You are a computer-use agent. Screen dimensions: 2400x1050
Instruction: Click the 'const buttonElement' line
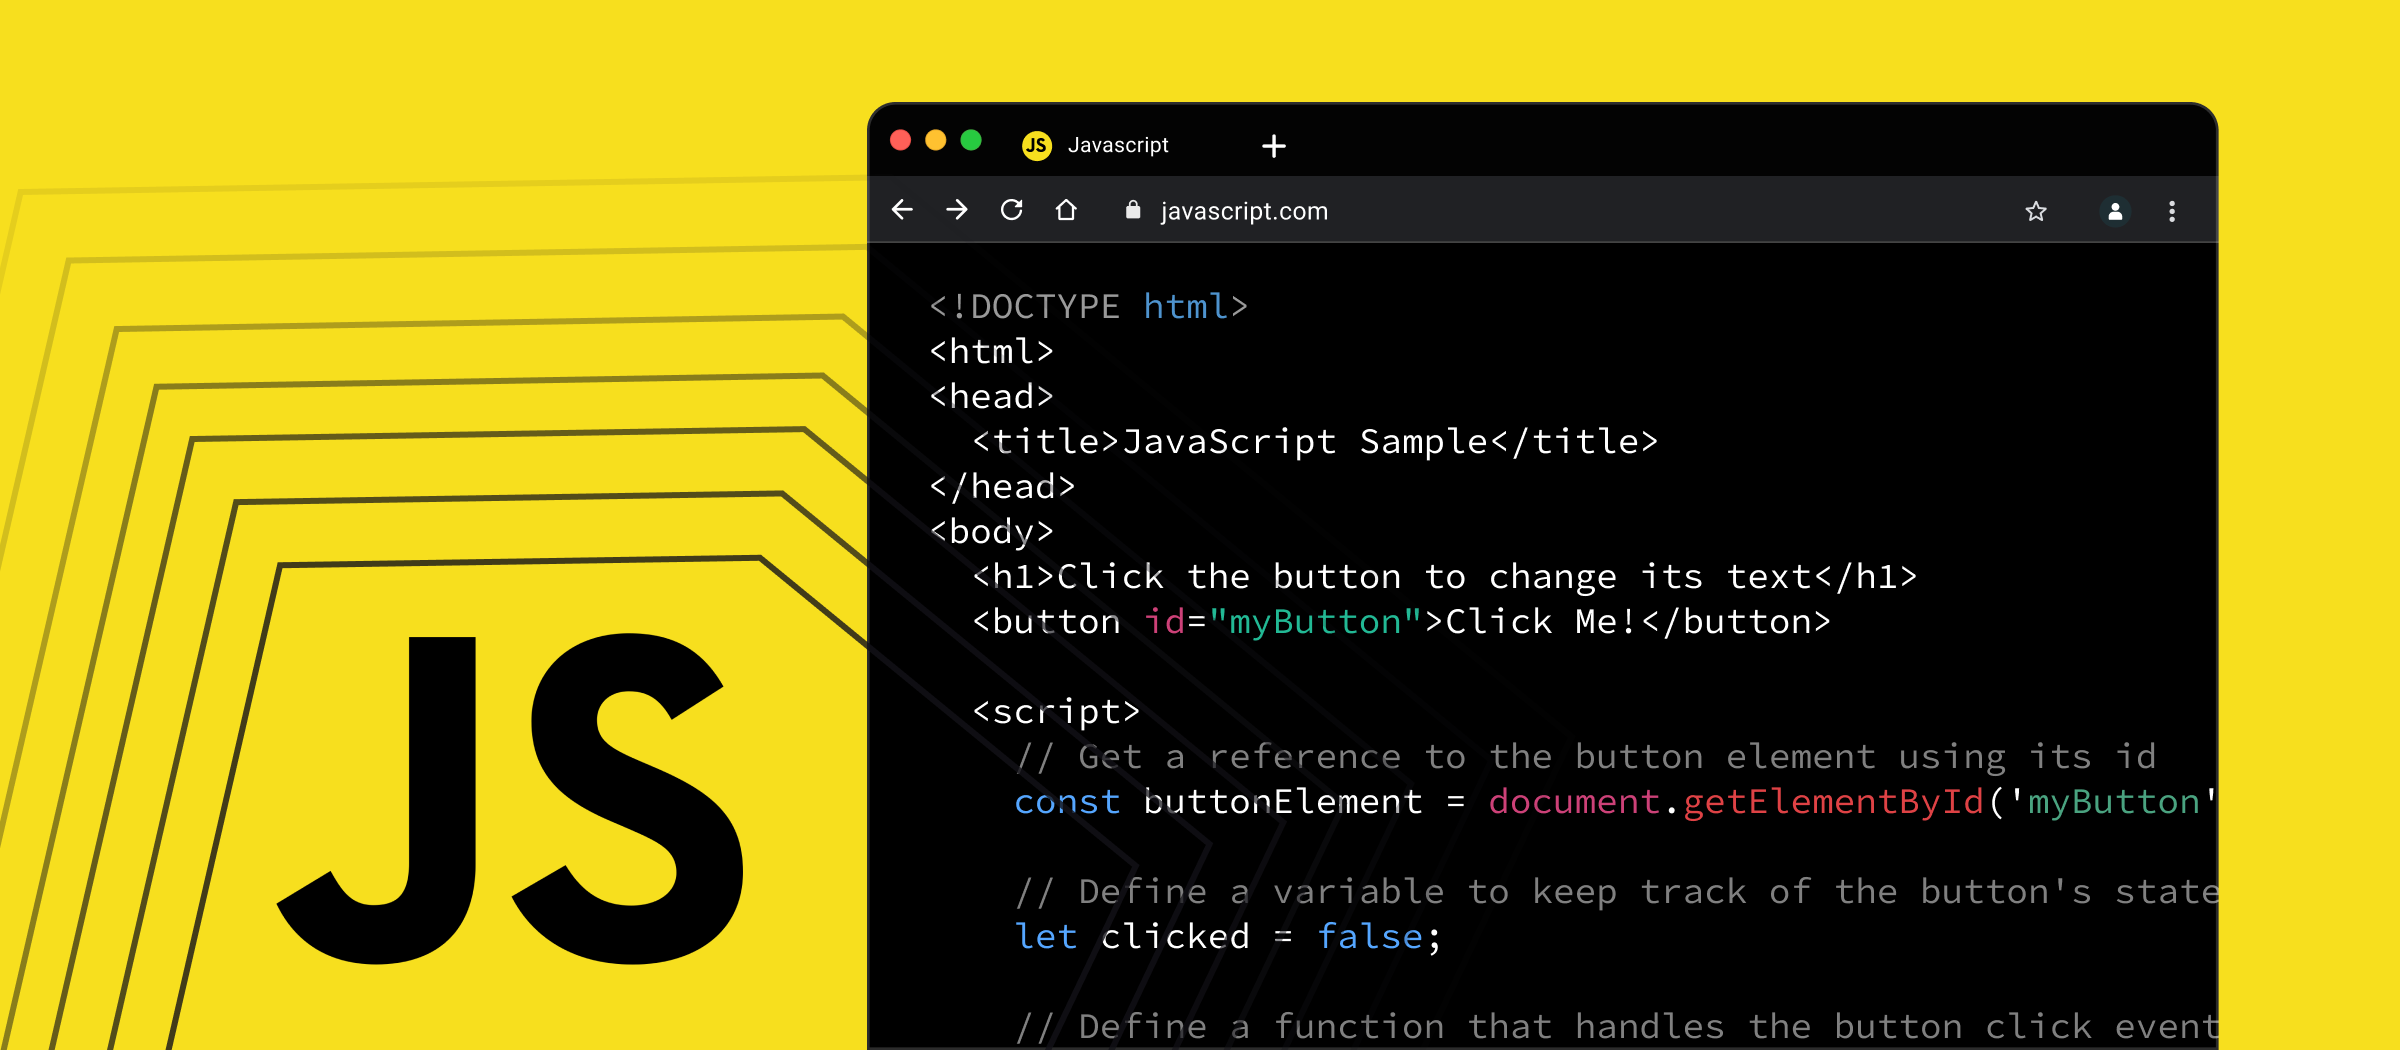tap(1615, 802)
